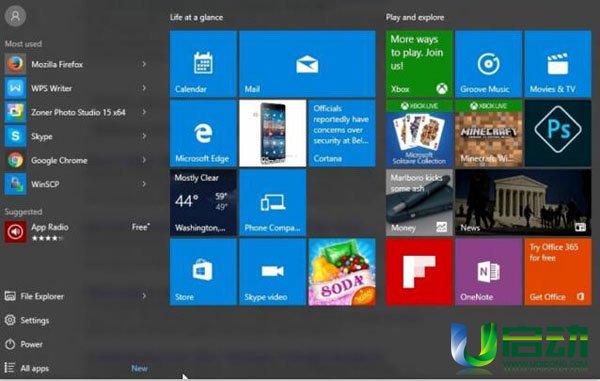The height and width of the screenshot is (381, 600).
Task: Expand File Explorer submenu arrow
Action: [144, 296]
